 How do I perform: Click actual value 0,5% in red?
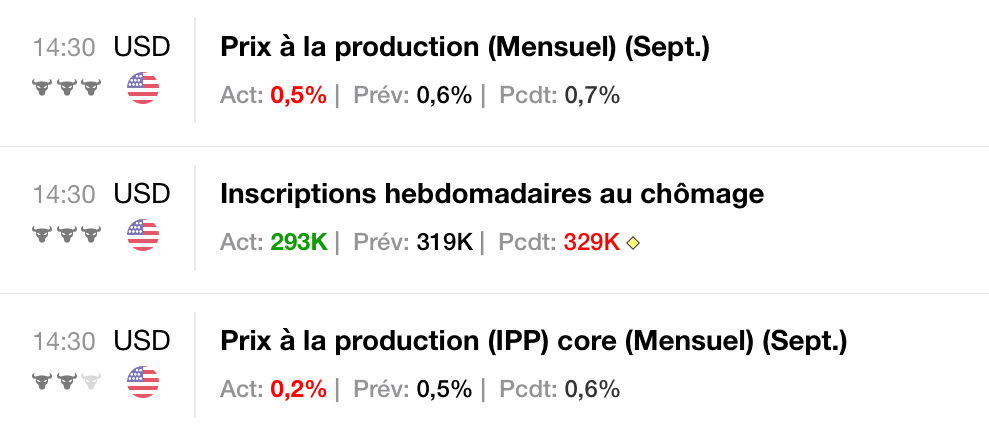click(298, 96)
